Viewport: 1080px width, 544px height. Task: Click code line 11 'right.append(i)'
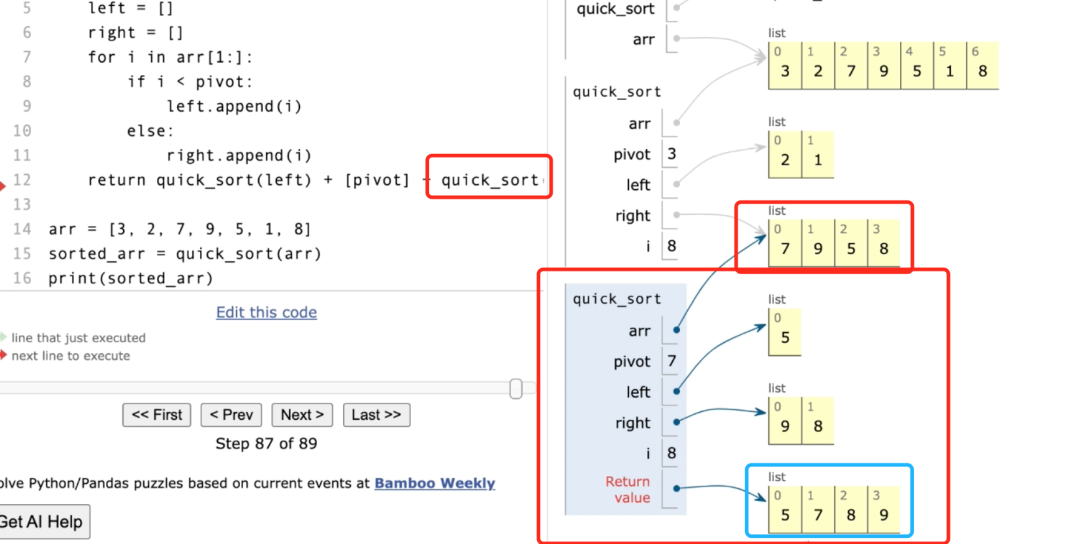click(x=239, y=156)
